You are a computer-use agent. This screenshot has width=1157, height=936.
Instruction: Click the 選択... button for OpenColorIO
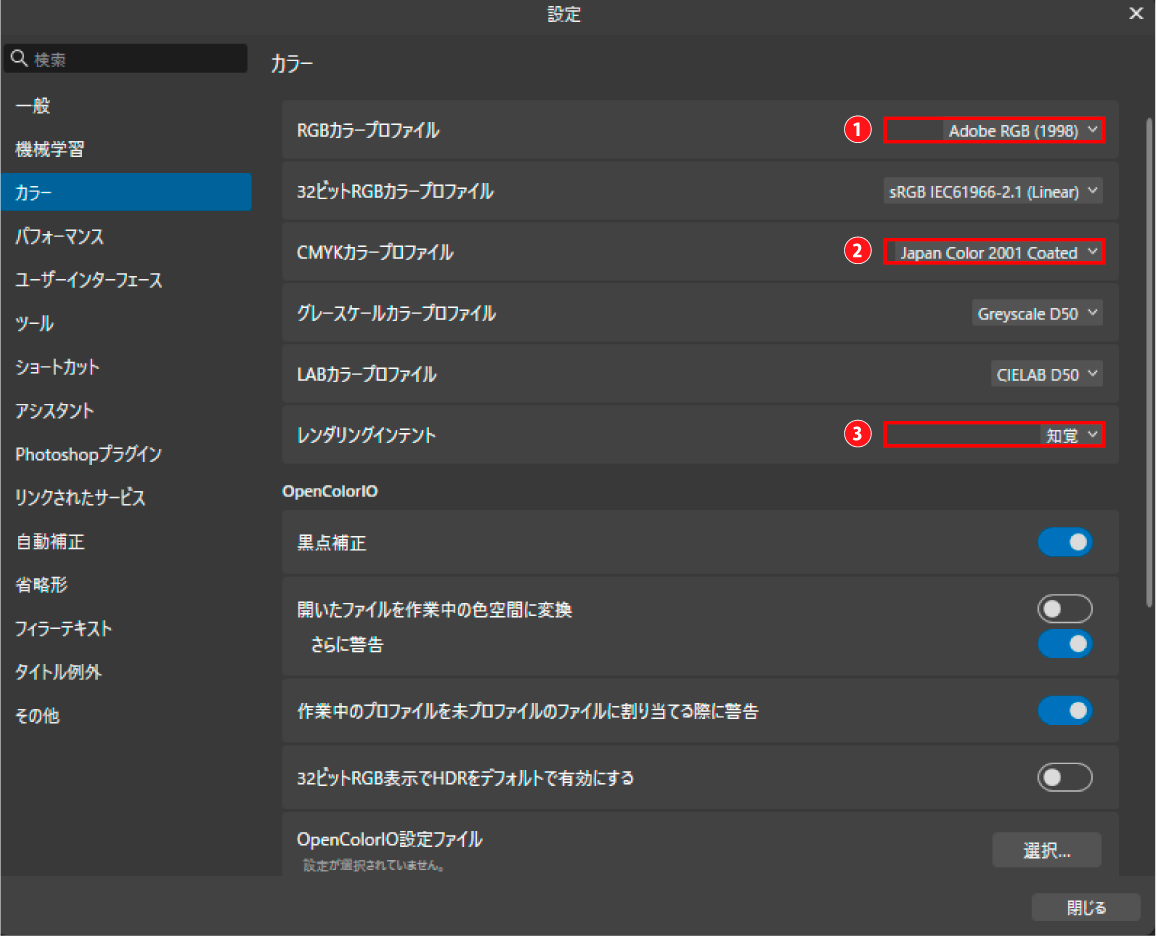tap(1046, 851)
